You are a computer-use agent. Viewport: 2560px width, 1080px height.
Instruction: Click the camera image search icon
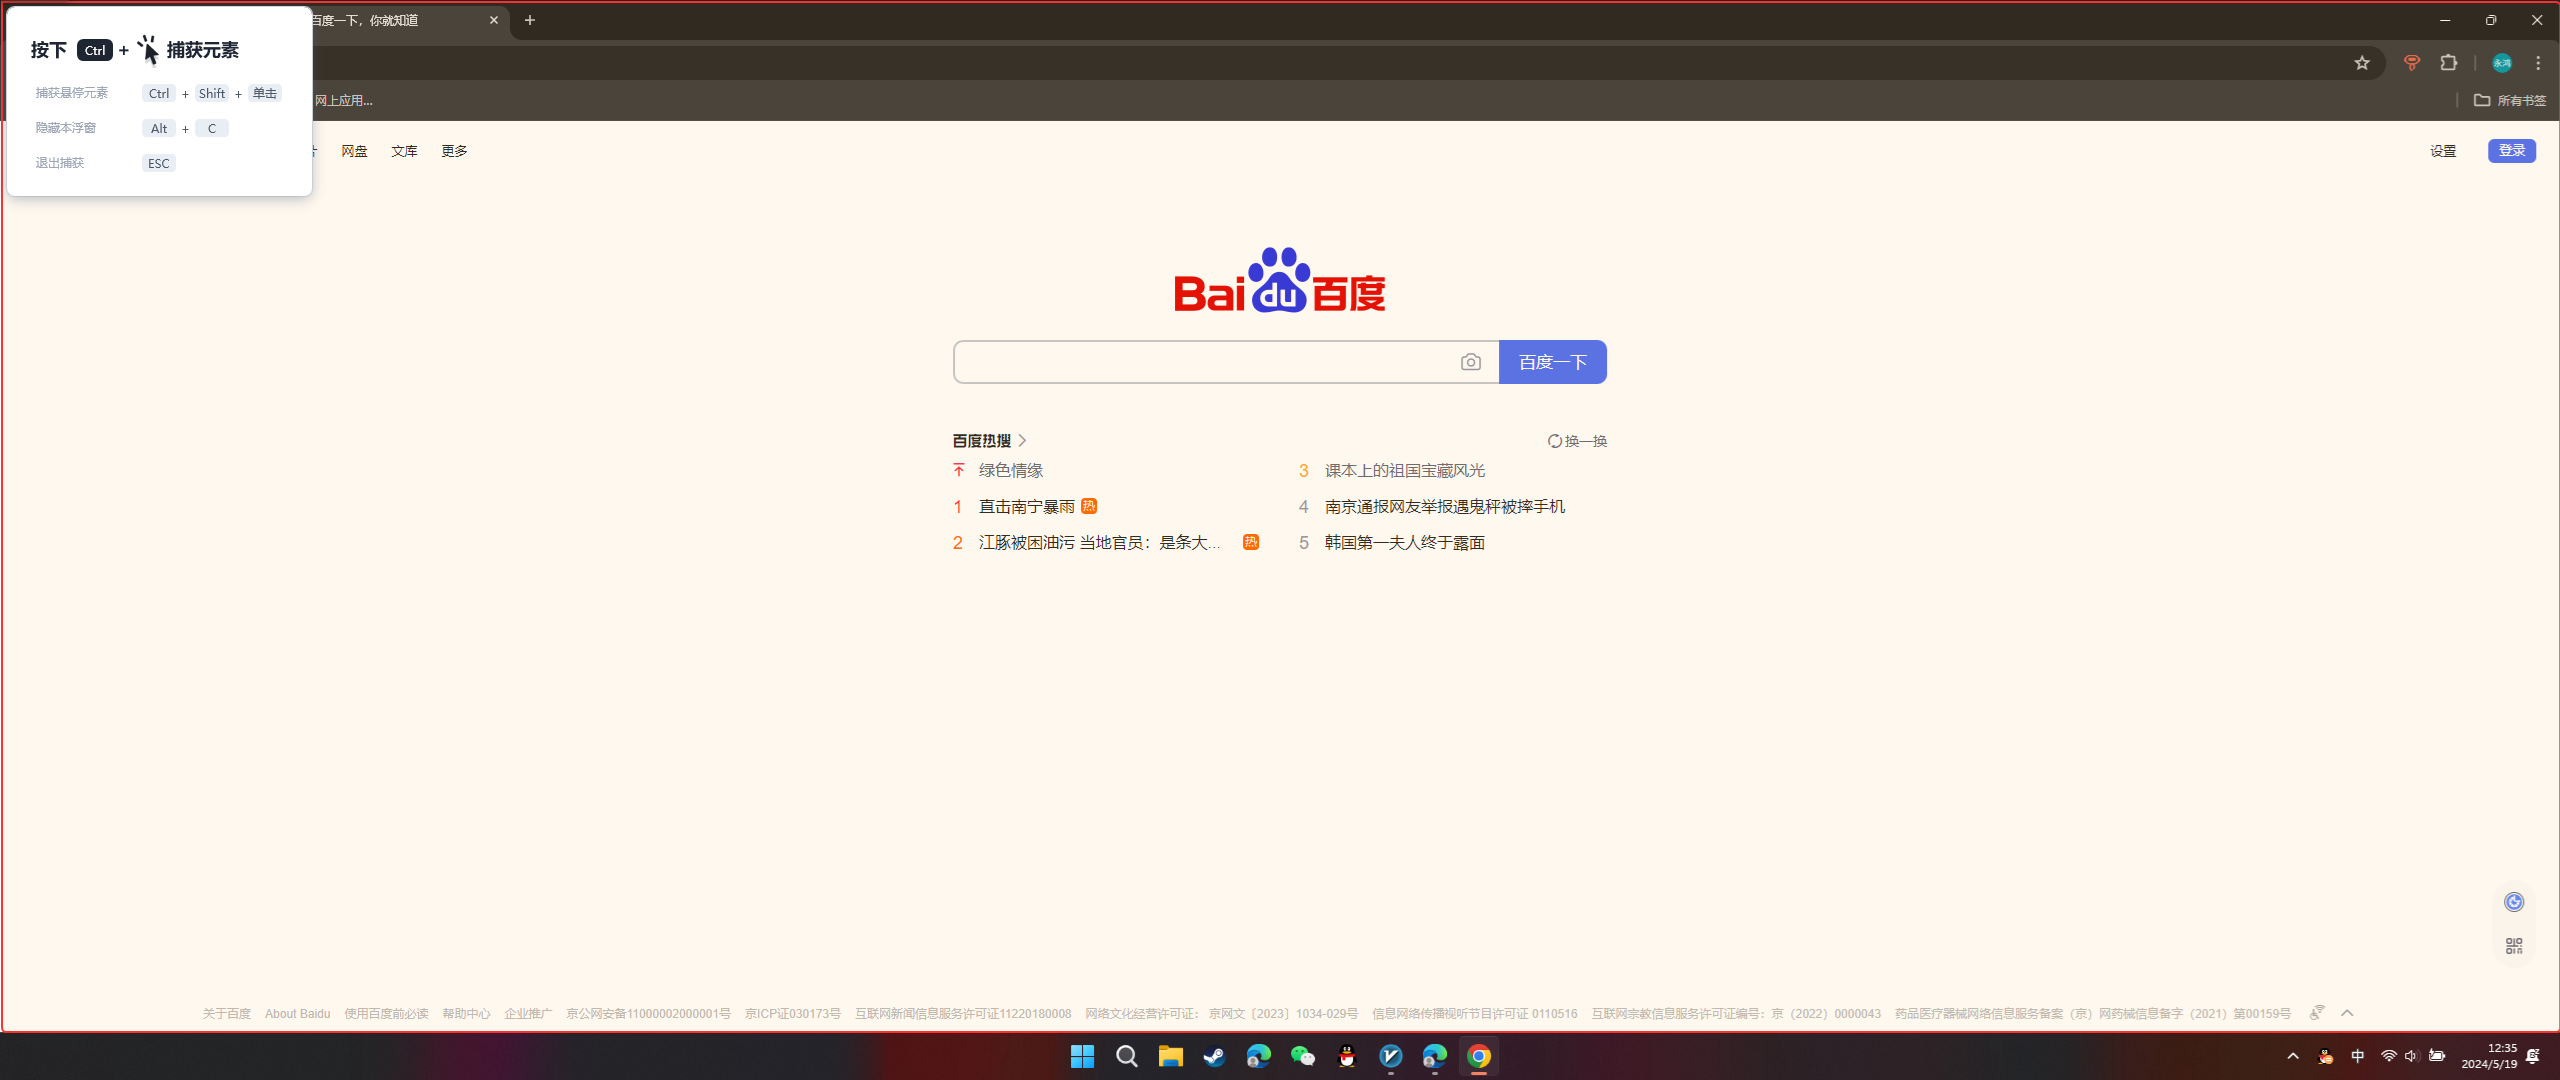(1470, 362)
